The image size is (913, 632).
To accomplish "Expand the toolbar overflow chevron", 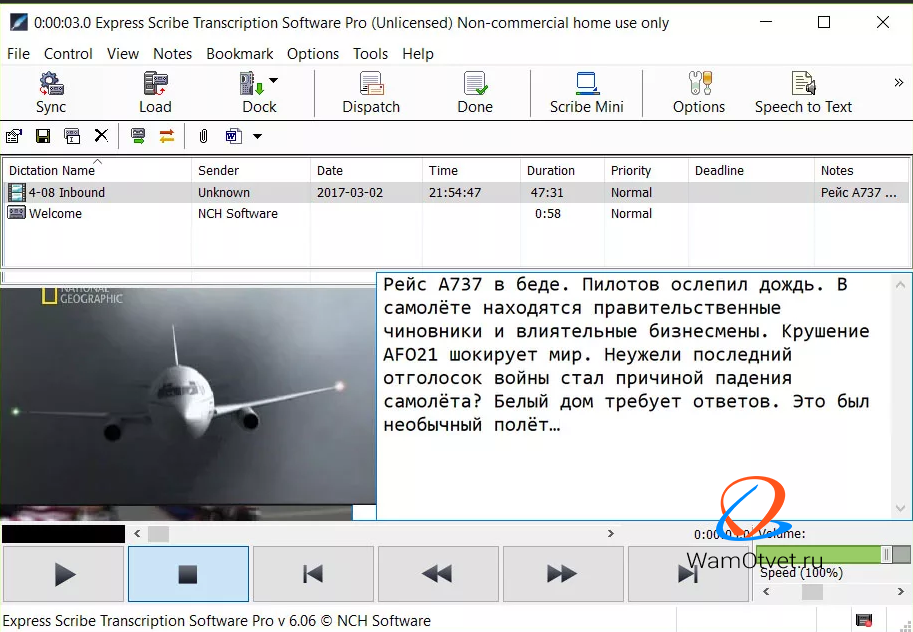I will click(x=898, y=84).
